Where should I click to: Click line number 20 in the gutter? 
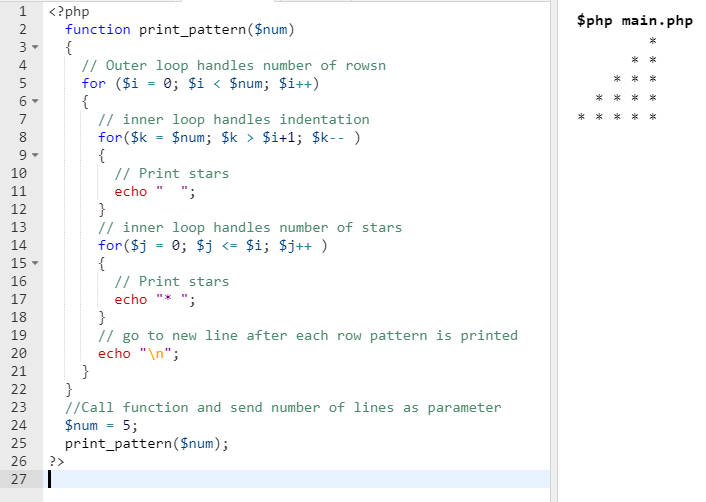(19, 353)
